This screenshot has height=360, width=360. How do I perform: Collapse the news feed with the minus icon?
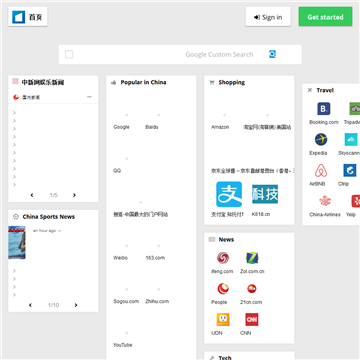[x=89, y=97]
